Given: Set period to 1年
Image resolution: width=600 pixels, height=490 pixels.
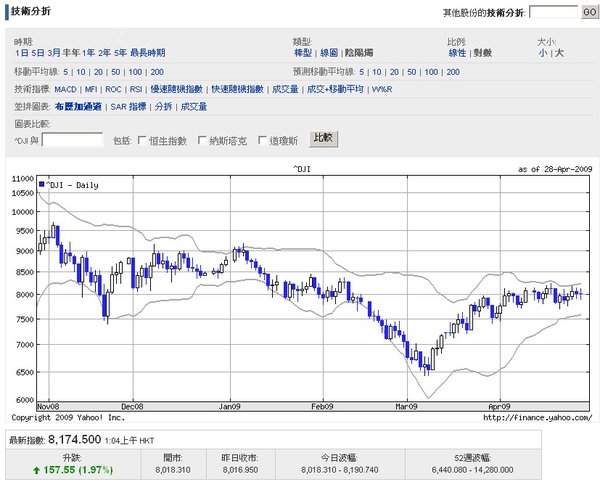Looking at the screenshot, I should (89, 53).
